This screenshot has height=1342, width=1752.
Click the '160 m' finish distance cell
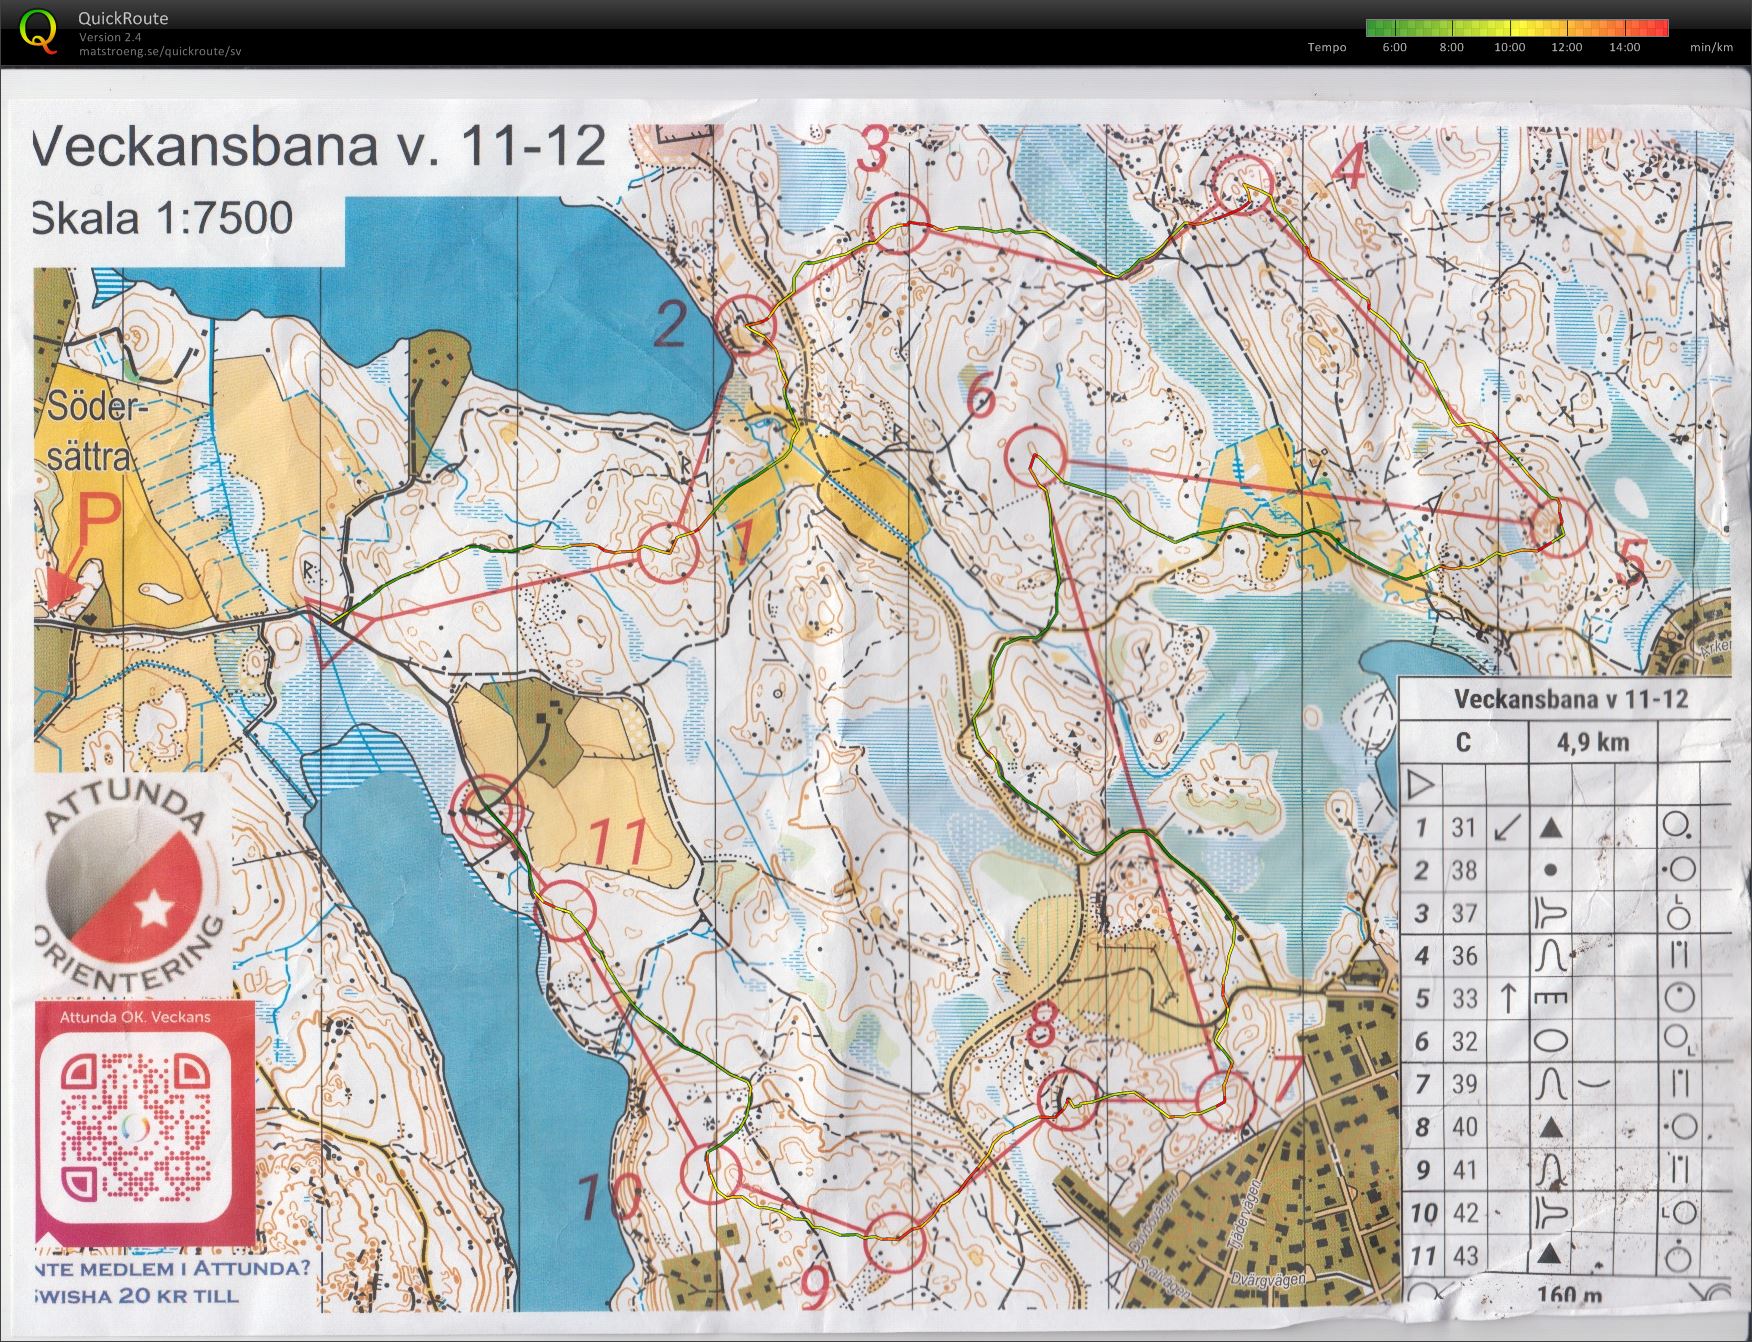[1569, 1295]
